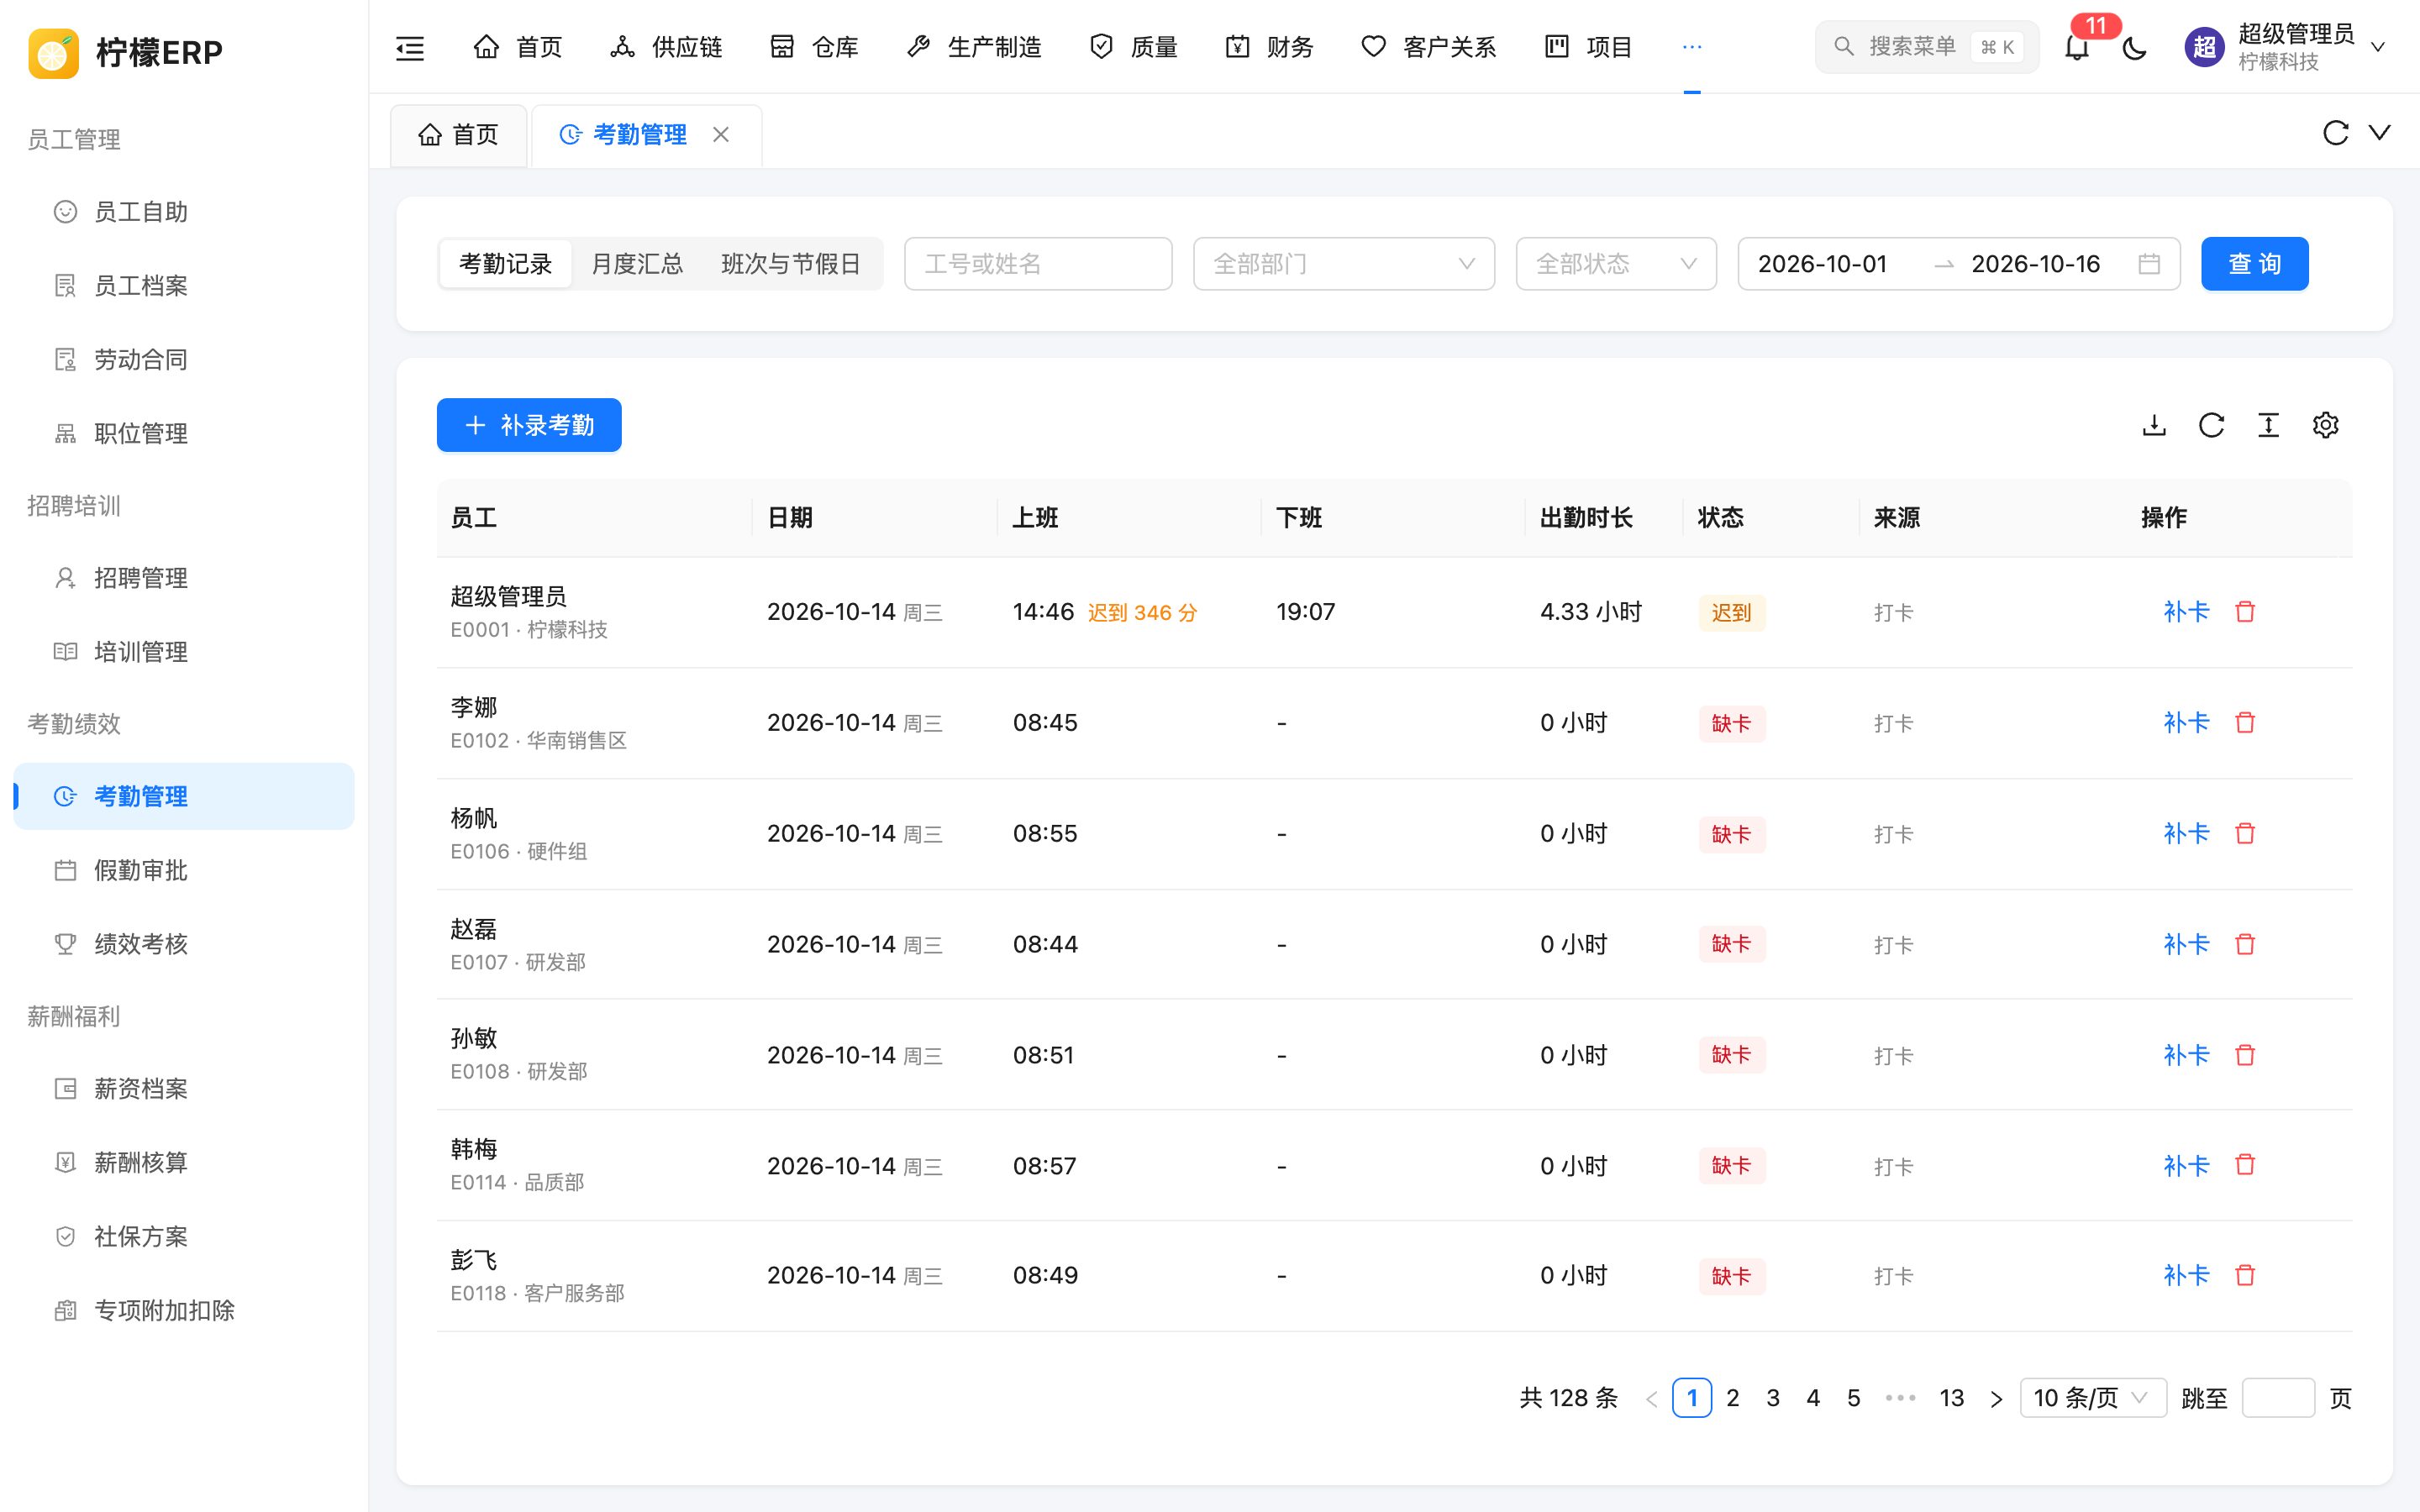Delete 李娜's attendance record
The image size is (2420, 1512).
tap(2245, 723)
